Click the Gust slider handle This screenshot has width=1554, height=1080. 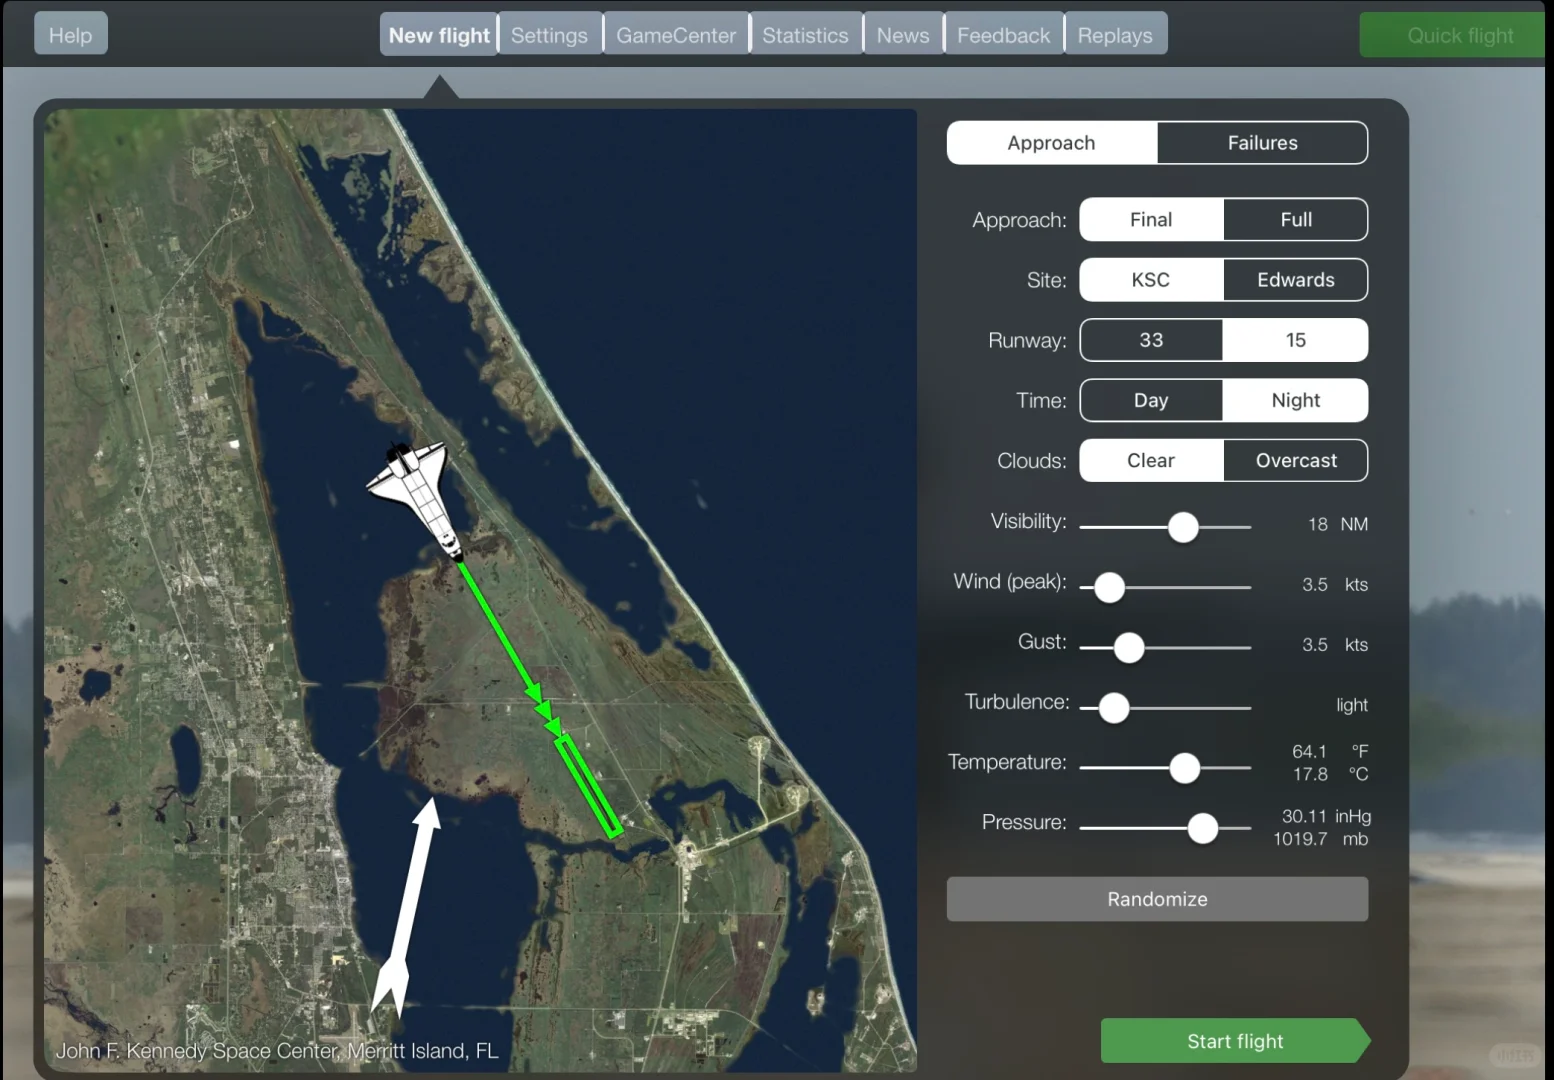click(1129, 648)
